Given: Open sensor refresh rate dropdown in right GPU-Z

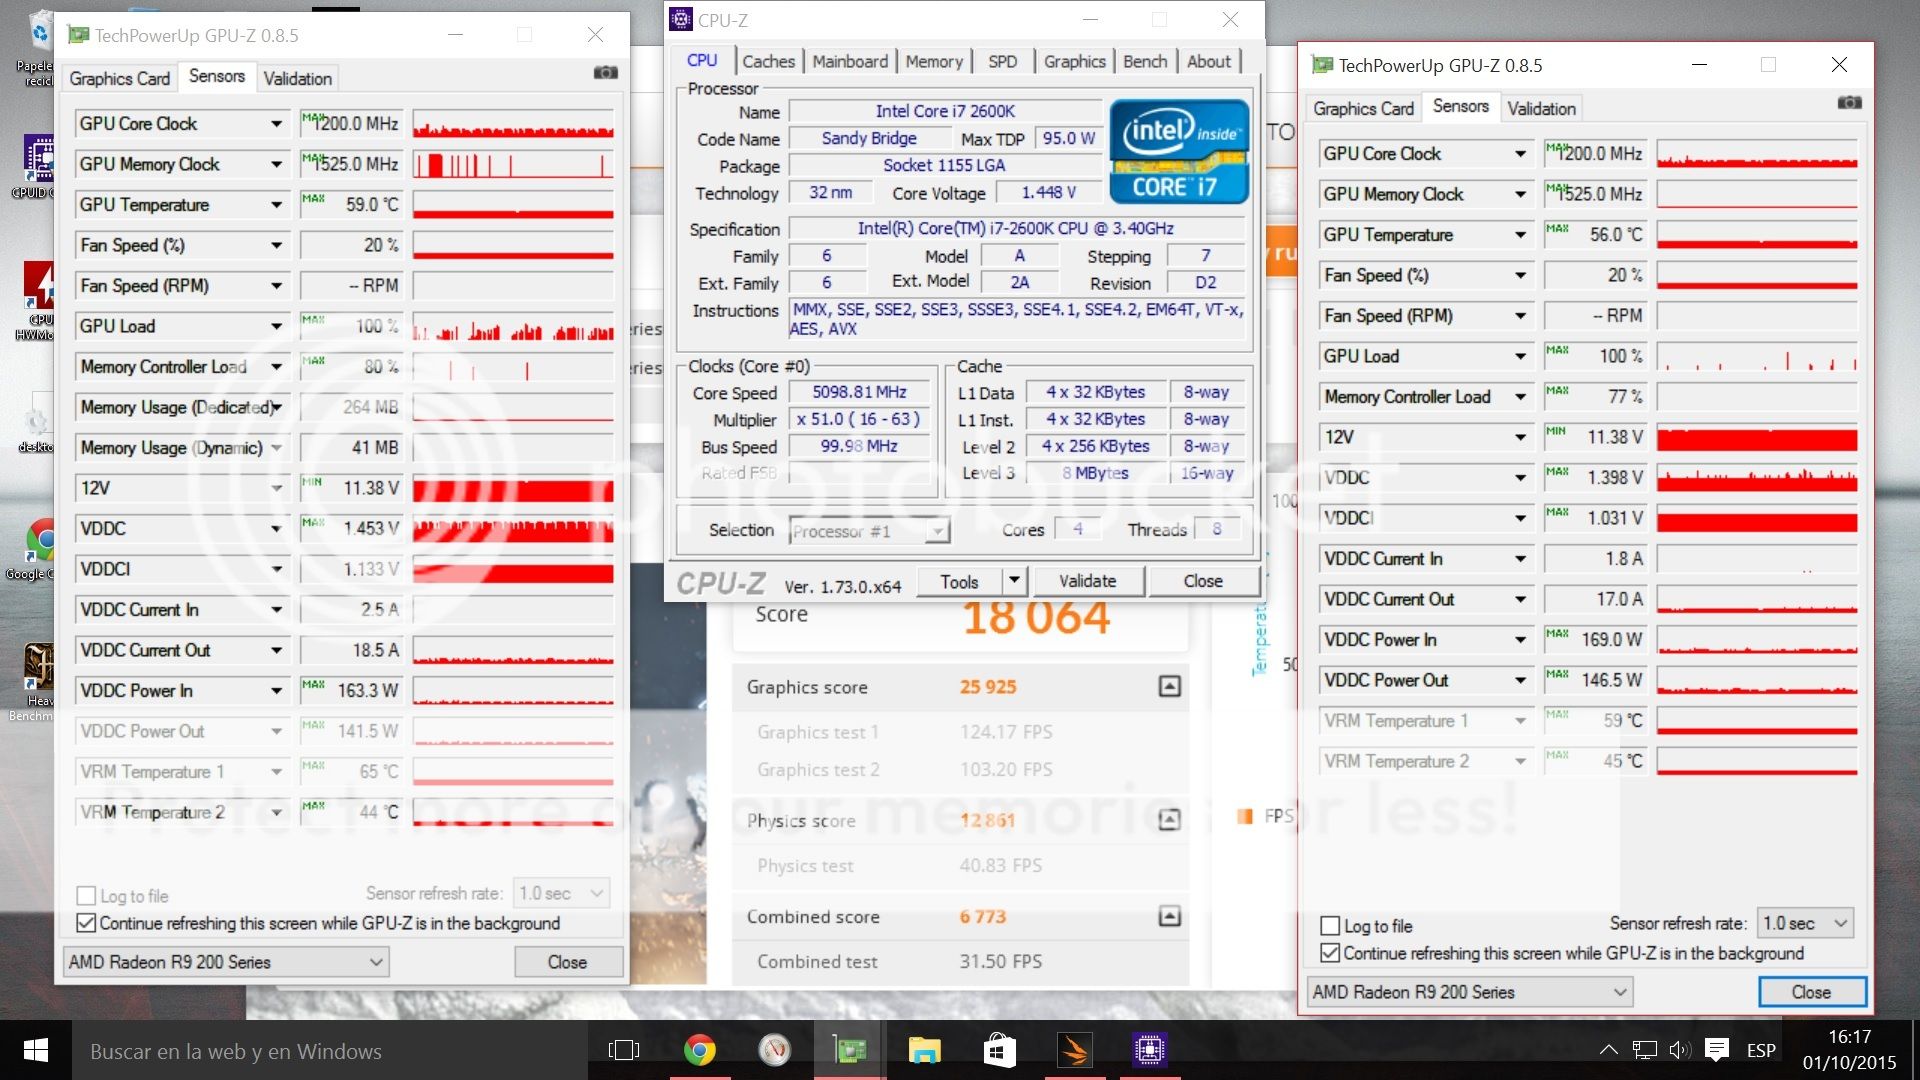Looking at the screenshot, I should (1806, 923).
